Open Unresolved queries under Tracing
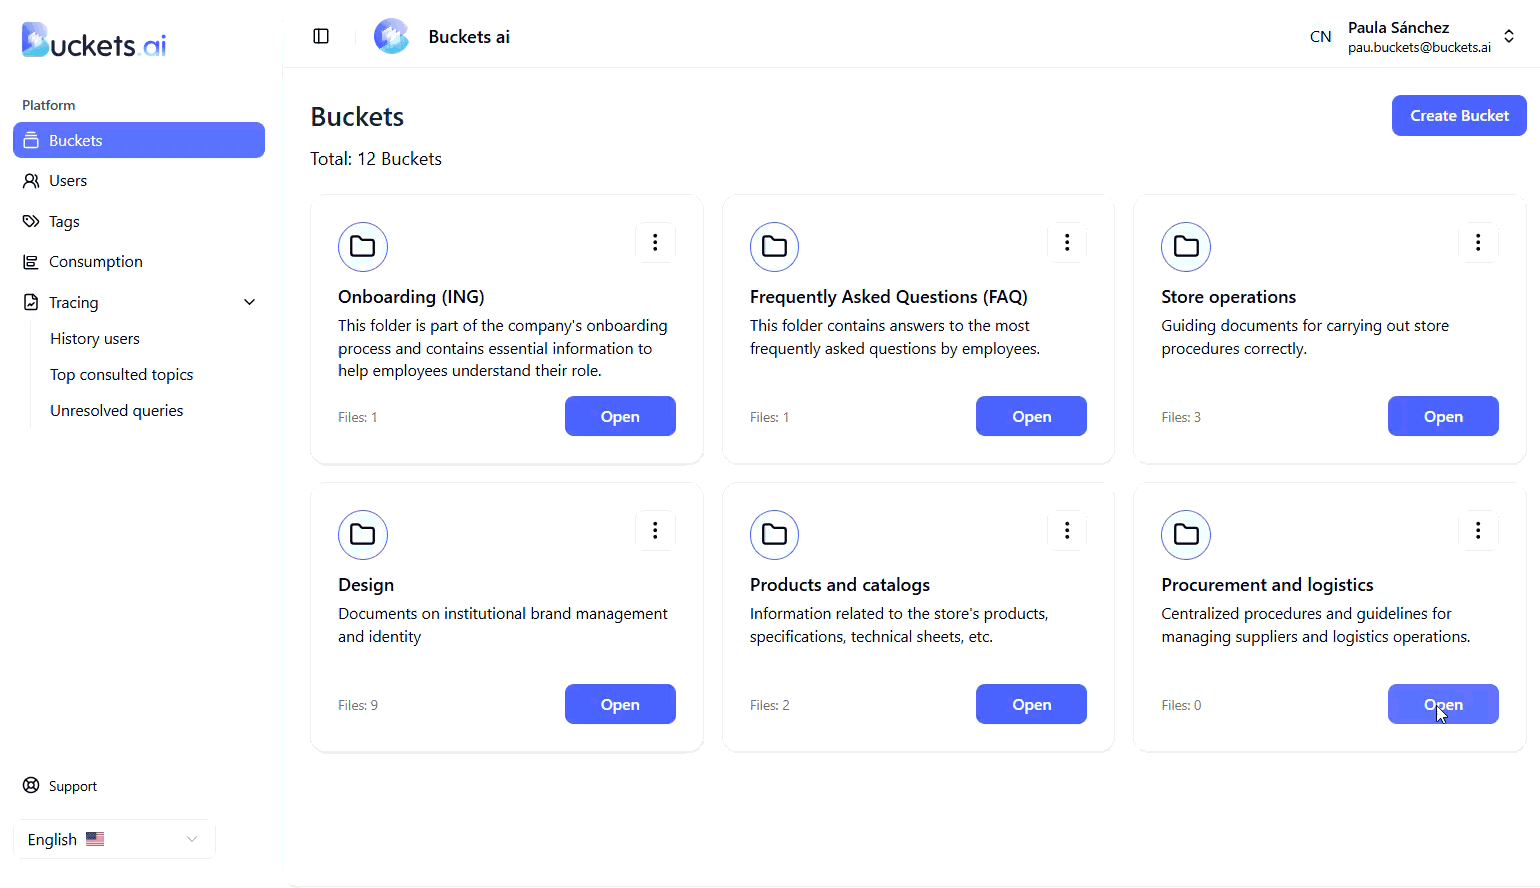Viewport: 1540px width, 888px height. coord(117,411)
